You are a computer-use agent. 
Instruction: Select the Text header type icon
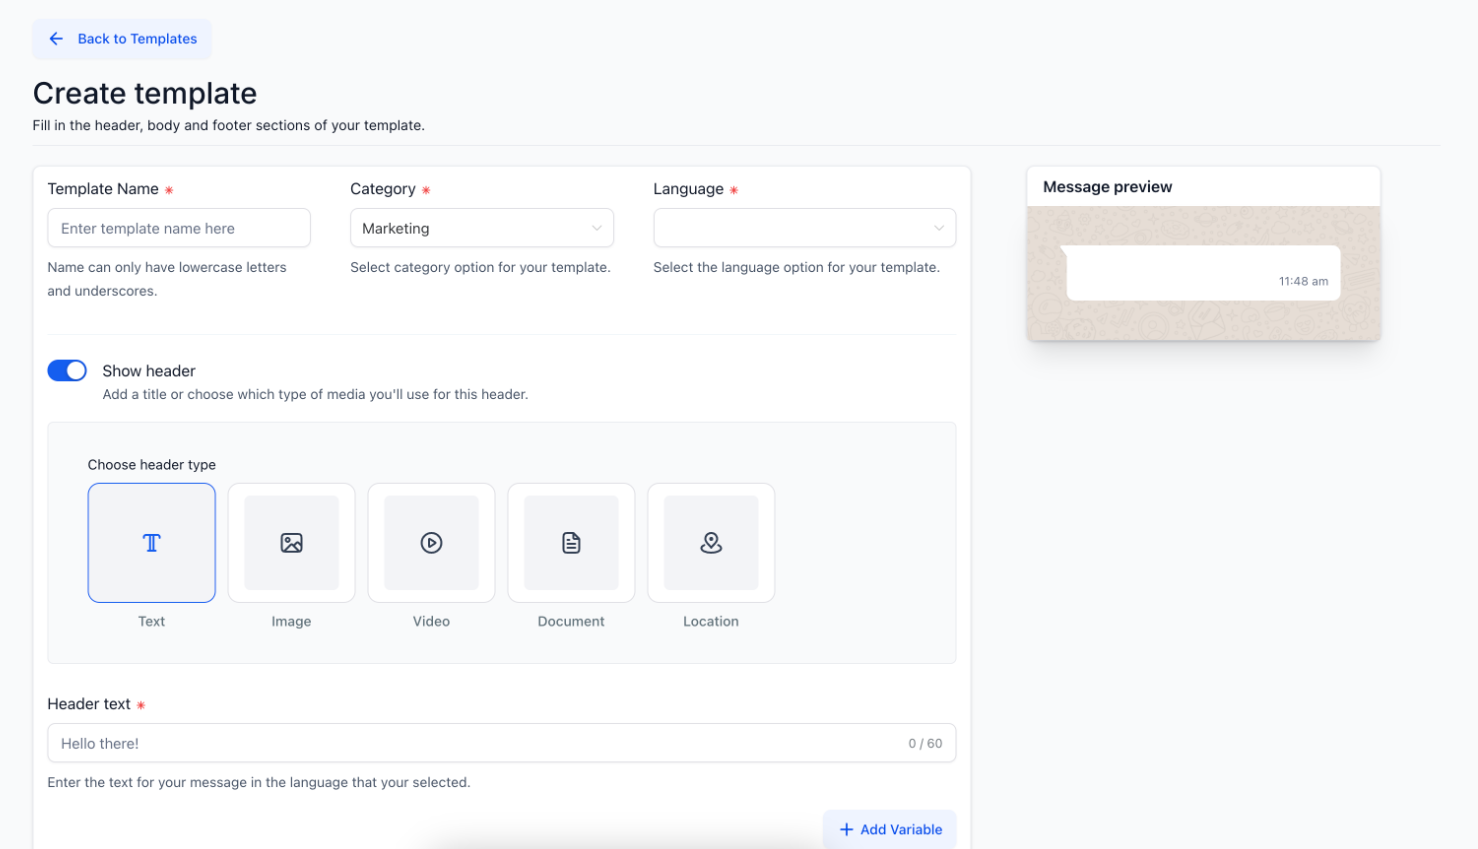coord(151,543)
